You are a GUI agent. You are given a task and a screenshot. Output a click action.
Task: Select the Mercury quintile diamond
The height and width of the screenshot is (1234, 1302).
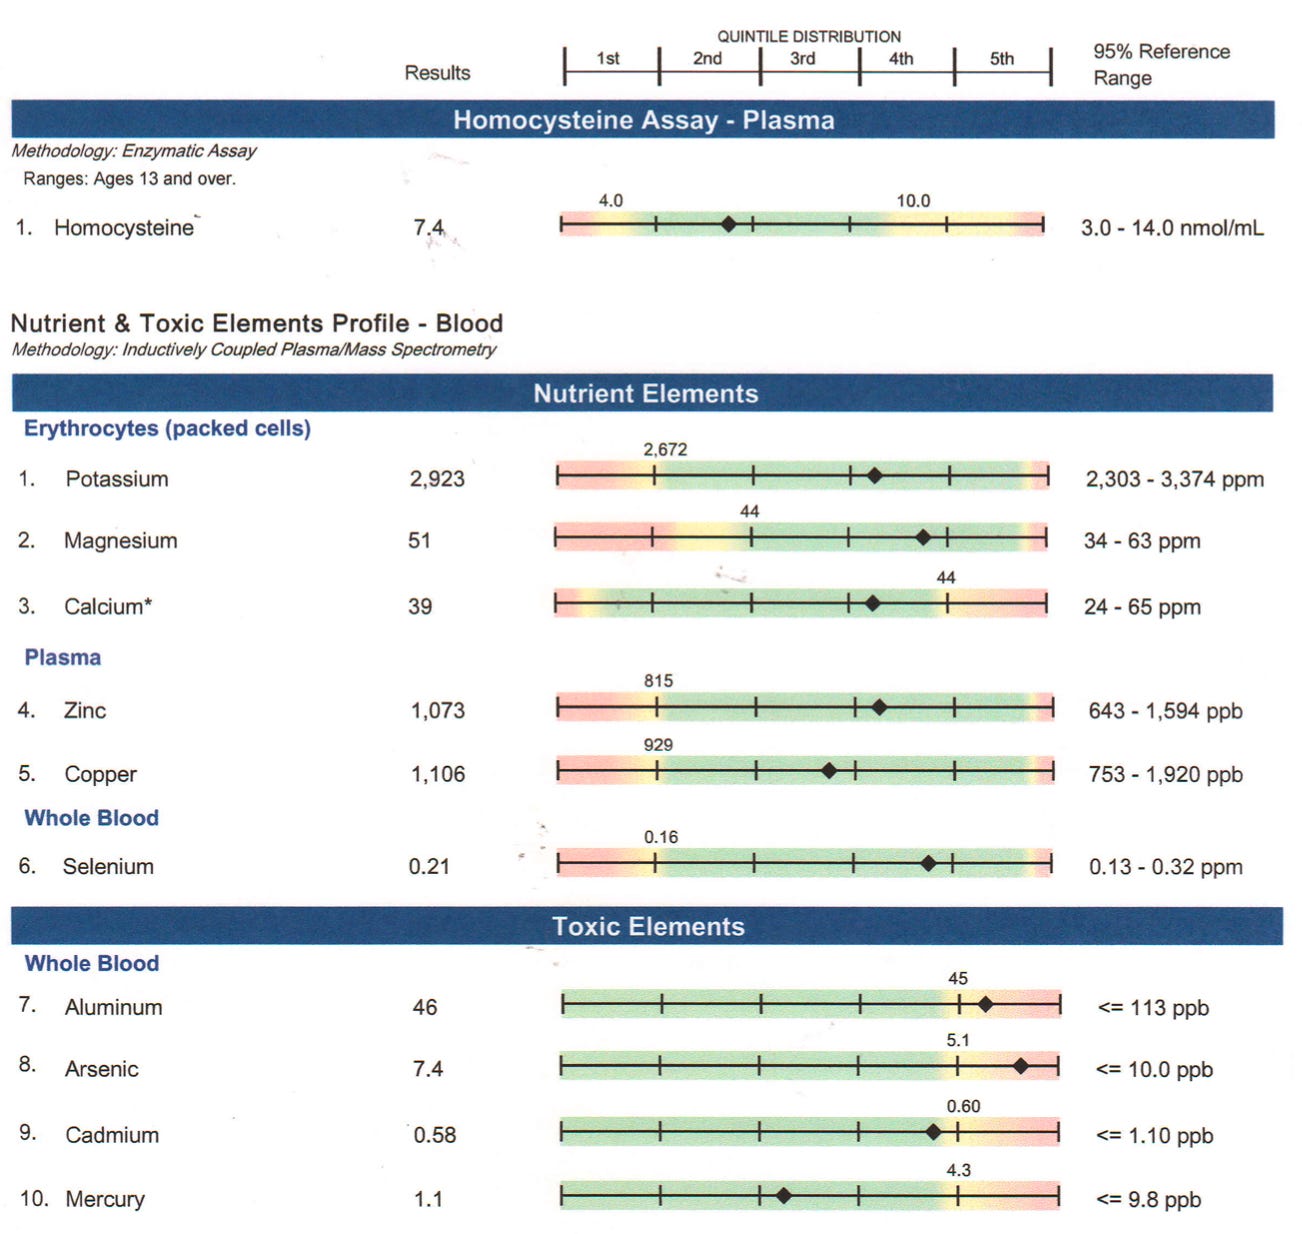pyautogui.click(x=783, y=1196)
